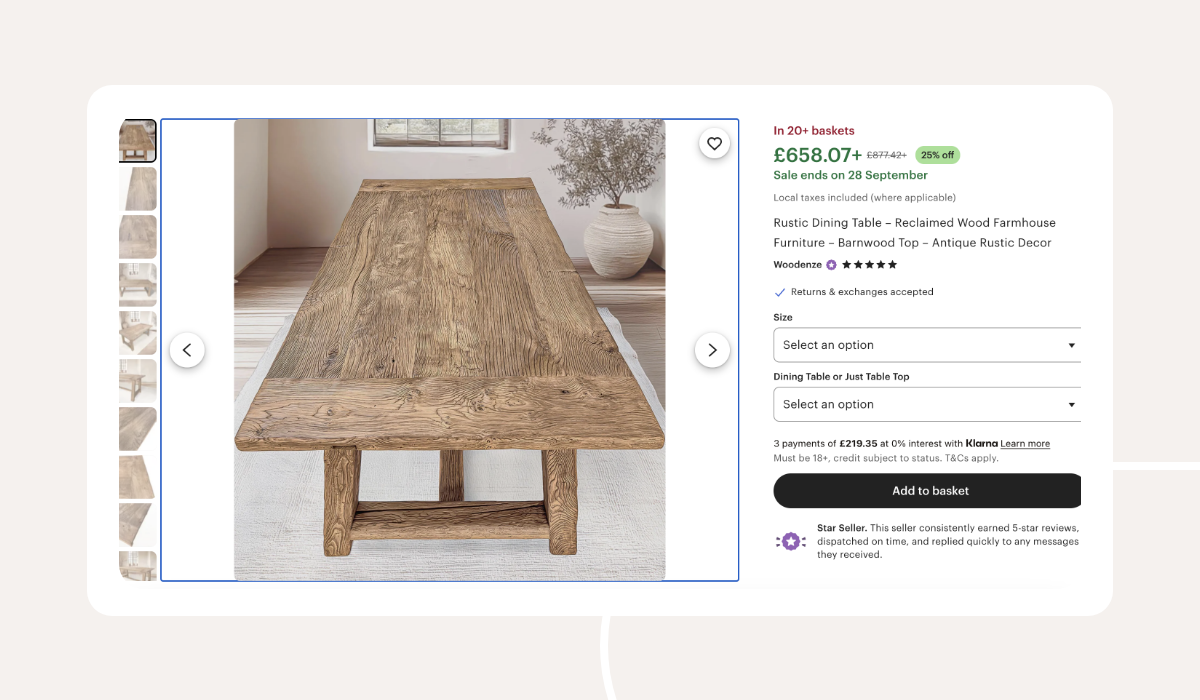1200x700 pixels.
Task: Click the Star Seller badge icon
Action: click(x=790, y=541)
